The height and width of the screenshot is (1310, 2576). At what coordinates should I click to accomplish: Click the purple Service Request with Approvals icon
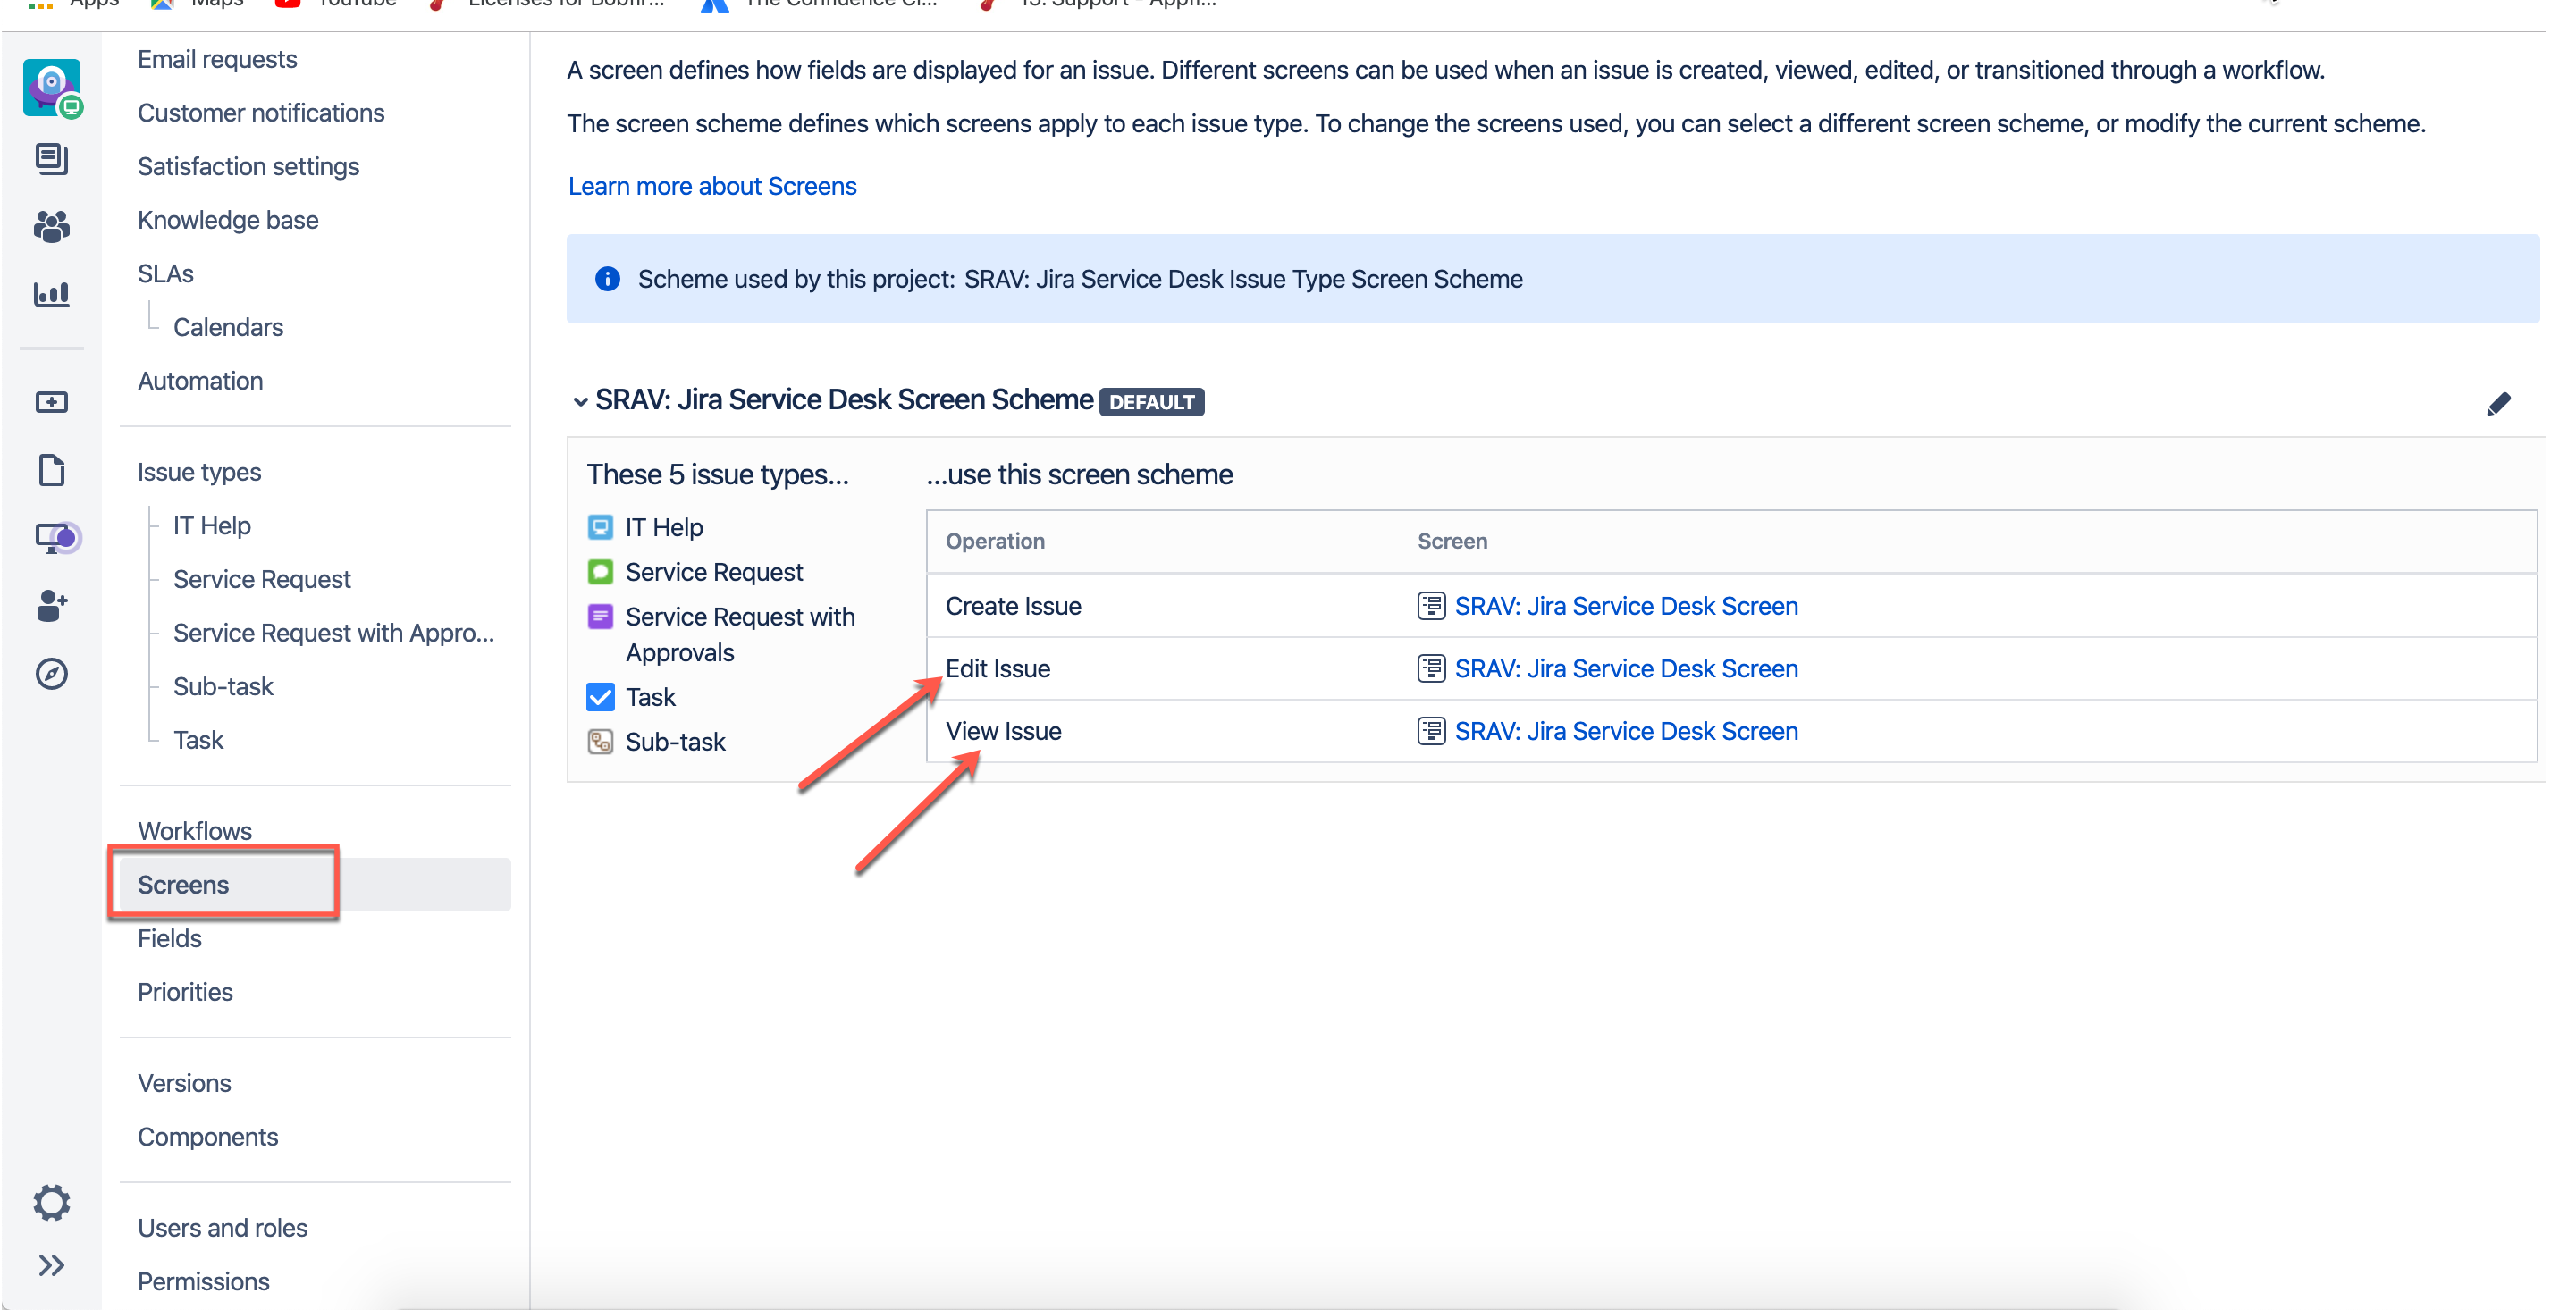pyautogui.click(x=601, y=616)
